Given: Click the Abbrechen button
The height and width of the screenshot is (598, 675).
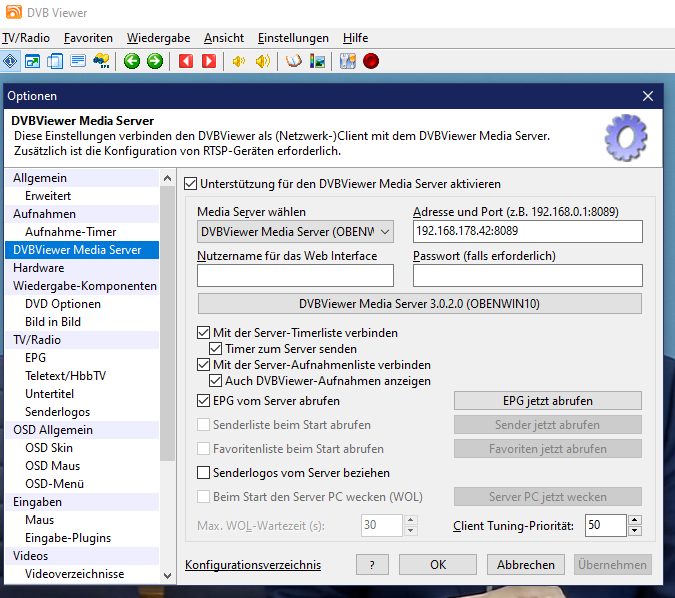Looking at the screenshot, I should (526, 564).
